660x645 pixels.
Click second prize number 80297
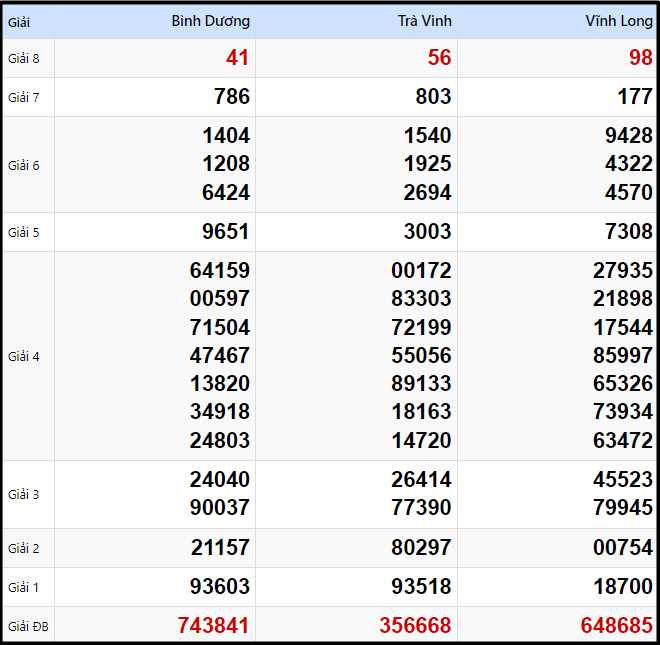[x=421, y=548]
